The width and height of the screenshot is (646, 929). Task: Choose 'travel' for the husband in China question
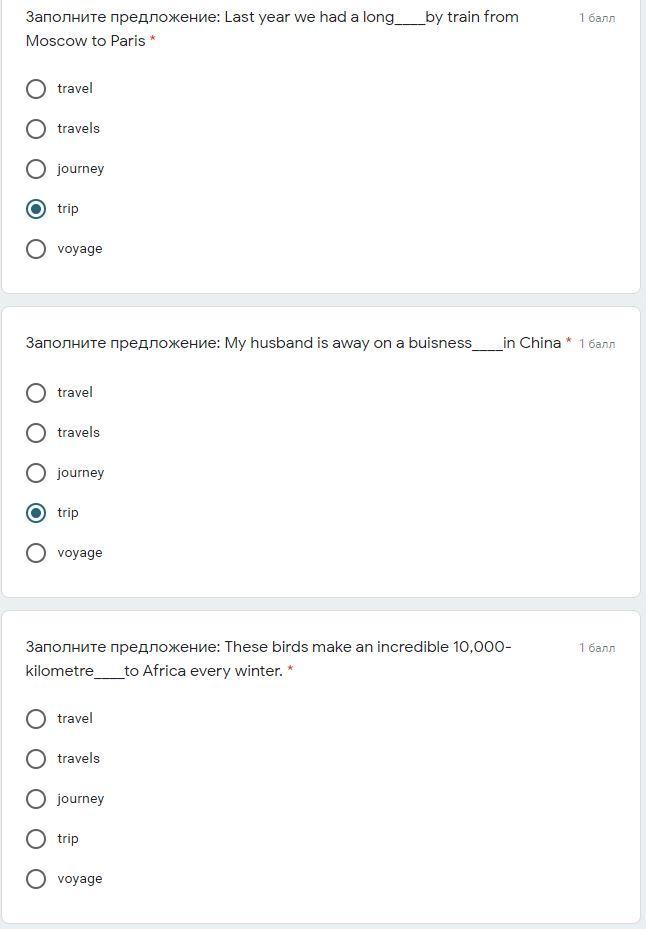pyautogui.click(x=36, y=393)
